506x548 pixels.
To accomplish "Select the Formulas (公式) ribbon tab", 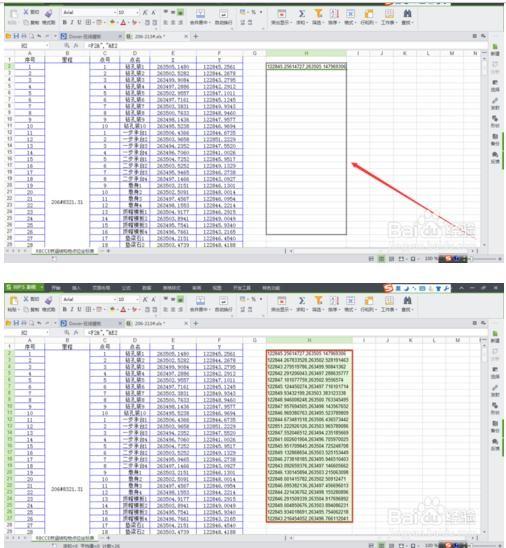I will [126, 288].
